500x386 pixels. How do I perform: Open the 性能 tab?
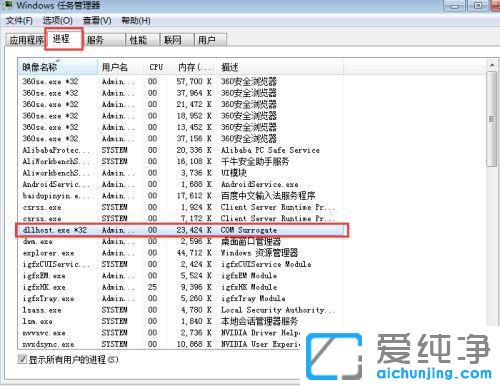(x=143, y=40)
